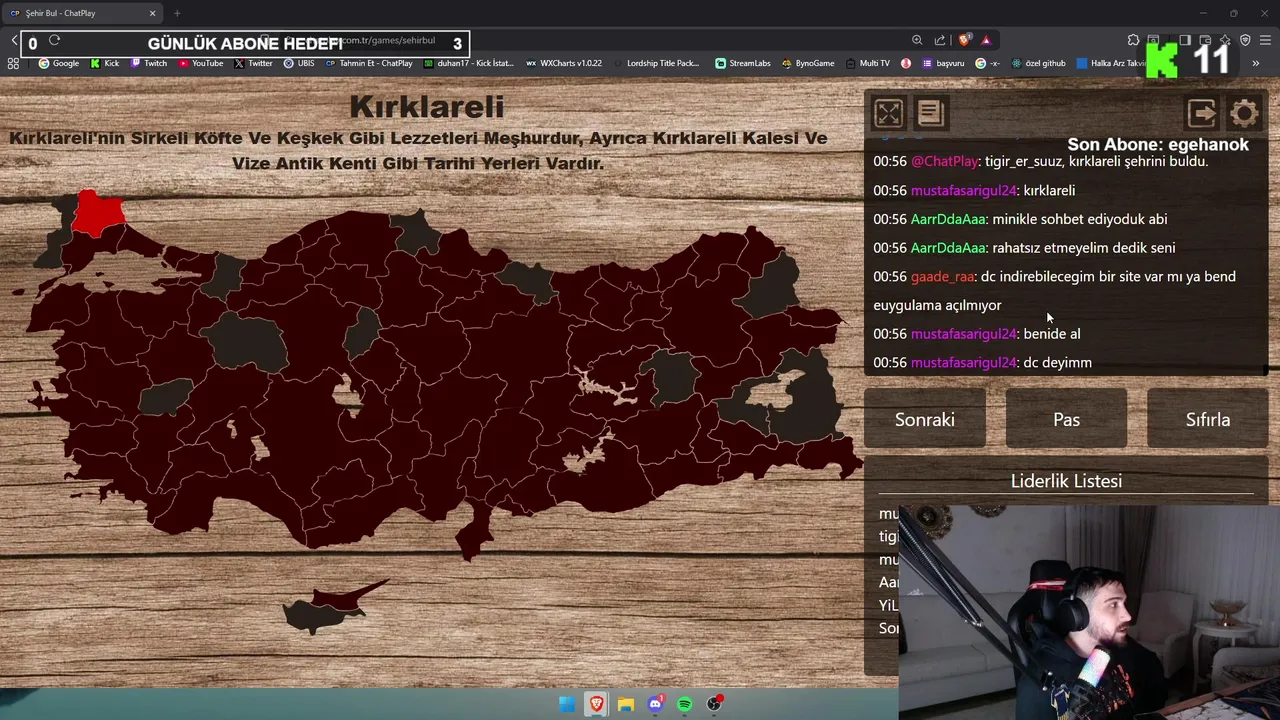Open Discord from the taskbar
1280x720 pixels.
point(655,704)
